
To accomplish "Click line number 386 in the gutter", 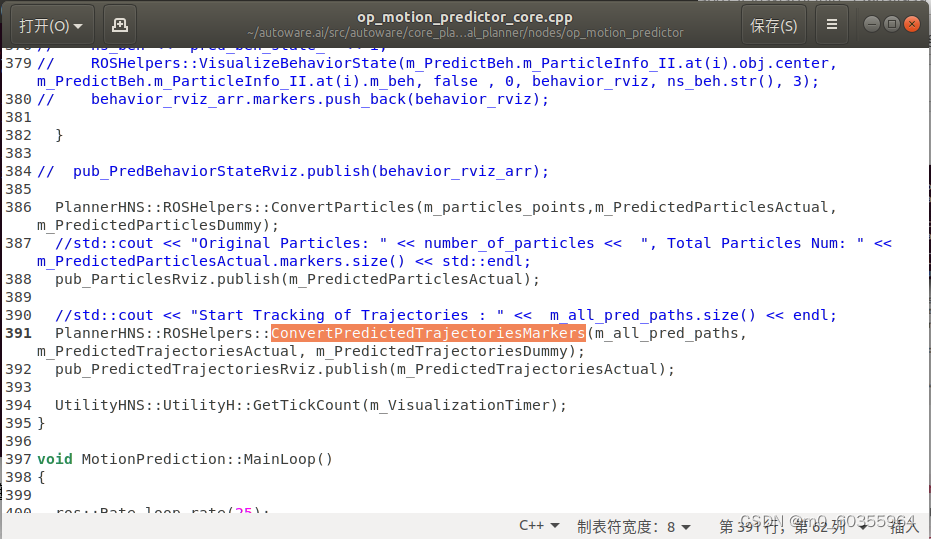I will (x=18, y=207).
